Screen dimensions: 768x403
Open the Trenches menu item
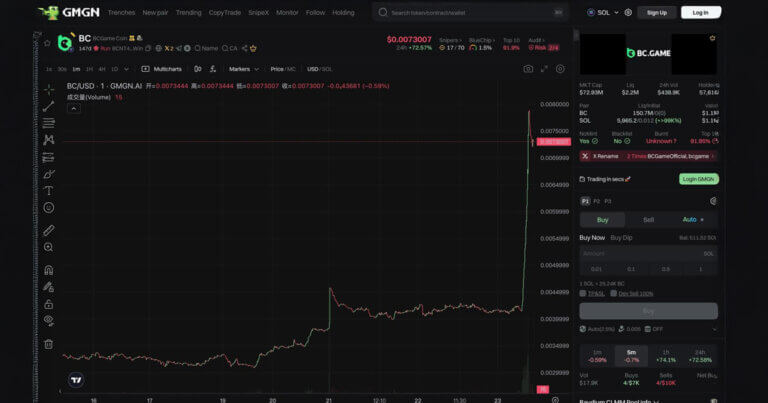coord(121,13)
